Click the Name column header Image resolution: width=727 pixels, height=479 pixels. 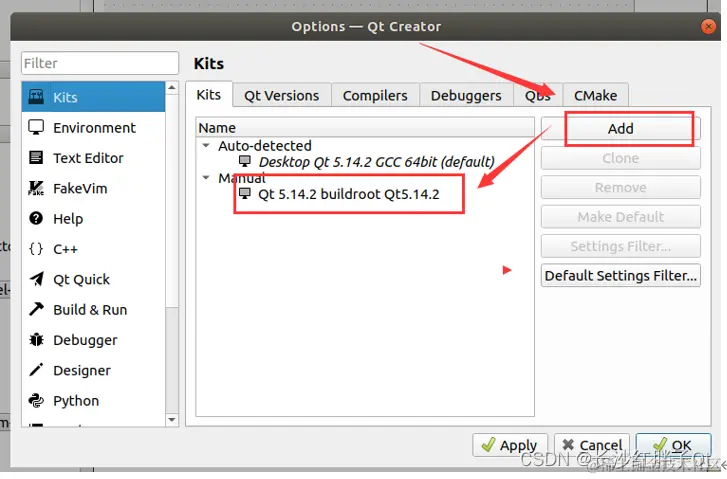(x=365, y=128)
